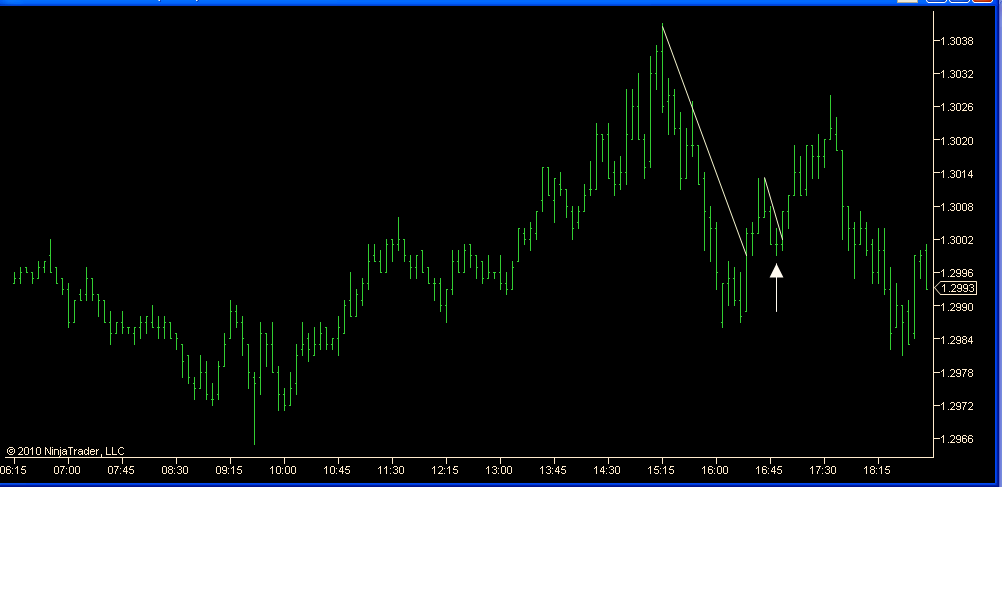Click the 10:00 time axis label
Image resolution: width=1002 pixels, height=600 pixels.
click(x=282, y=470)
